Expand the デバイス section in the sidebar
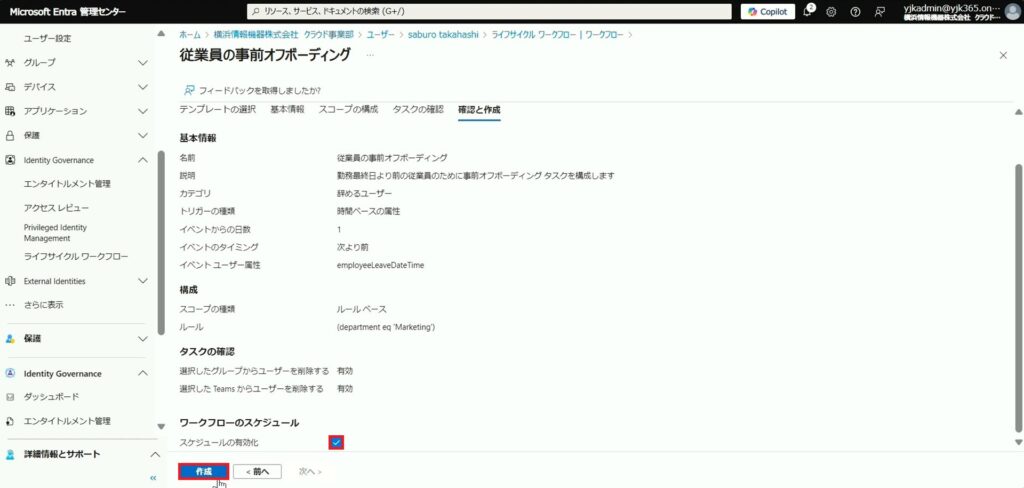1024x488 pixels. click(x=142, y=87)
